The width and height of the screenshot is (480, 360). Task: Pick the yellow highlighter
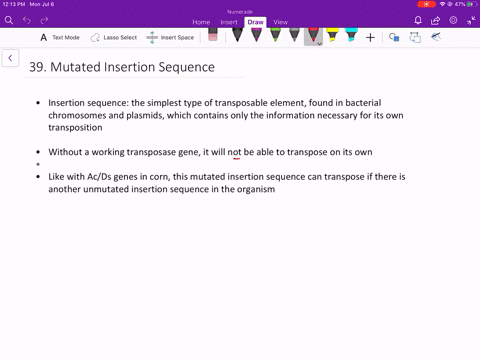(332, 35)
